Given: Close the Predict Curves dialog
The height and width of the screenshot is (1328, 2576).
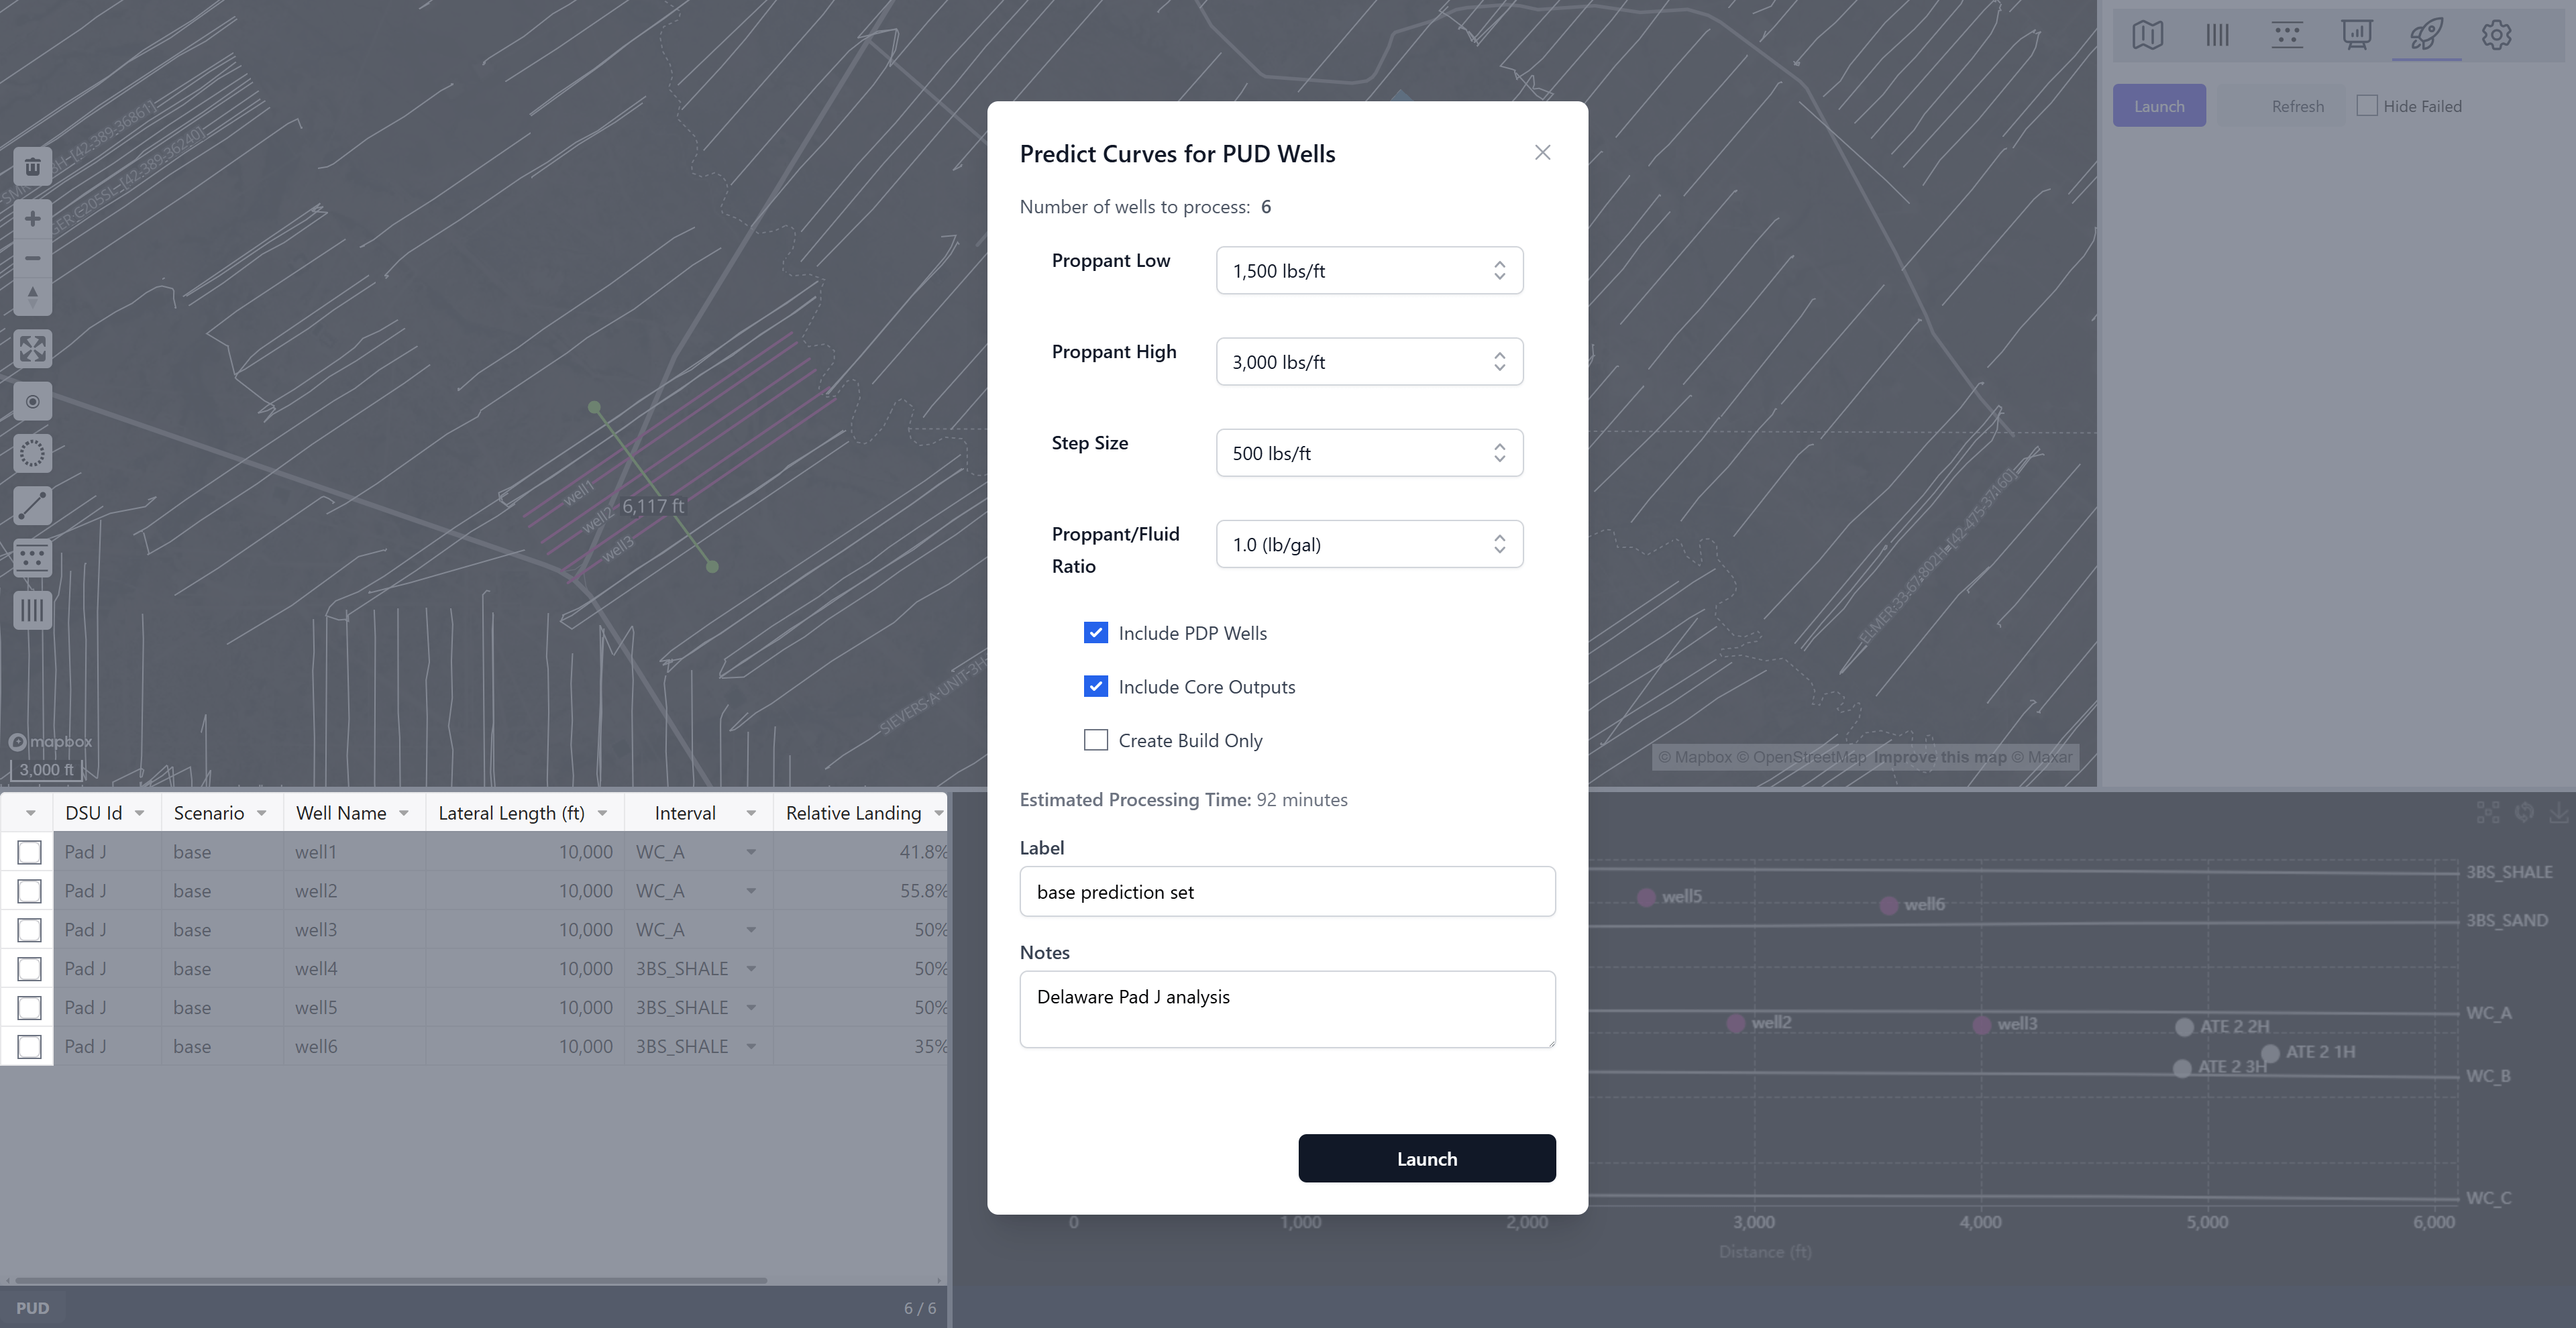Looking at the screenshot, I should coord(1542,152).
